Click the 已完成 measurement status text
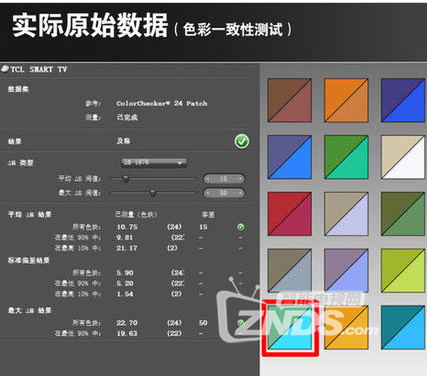Screen dimensions: 427x376 pyautogui.click(x=127, y=117)
